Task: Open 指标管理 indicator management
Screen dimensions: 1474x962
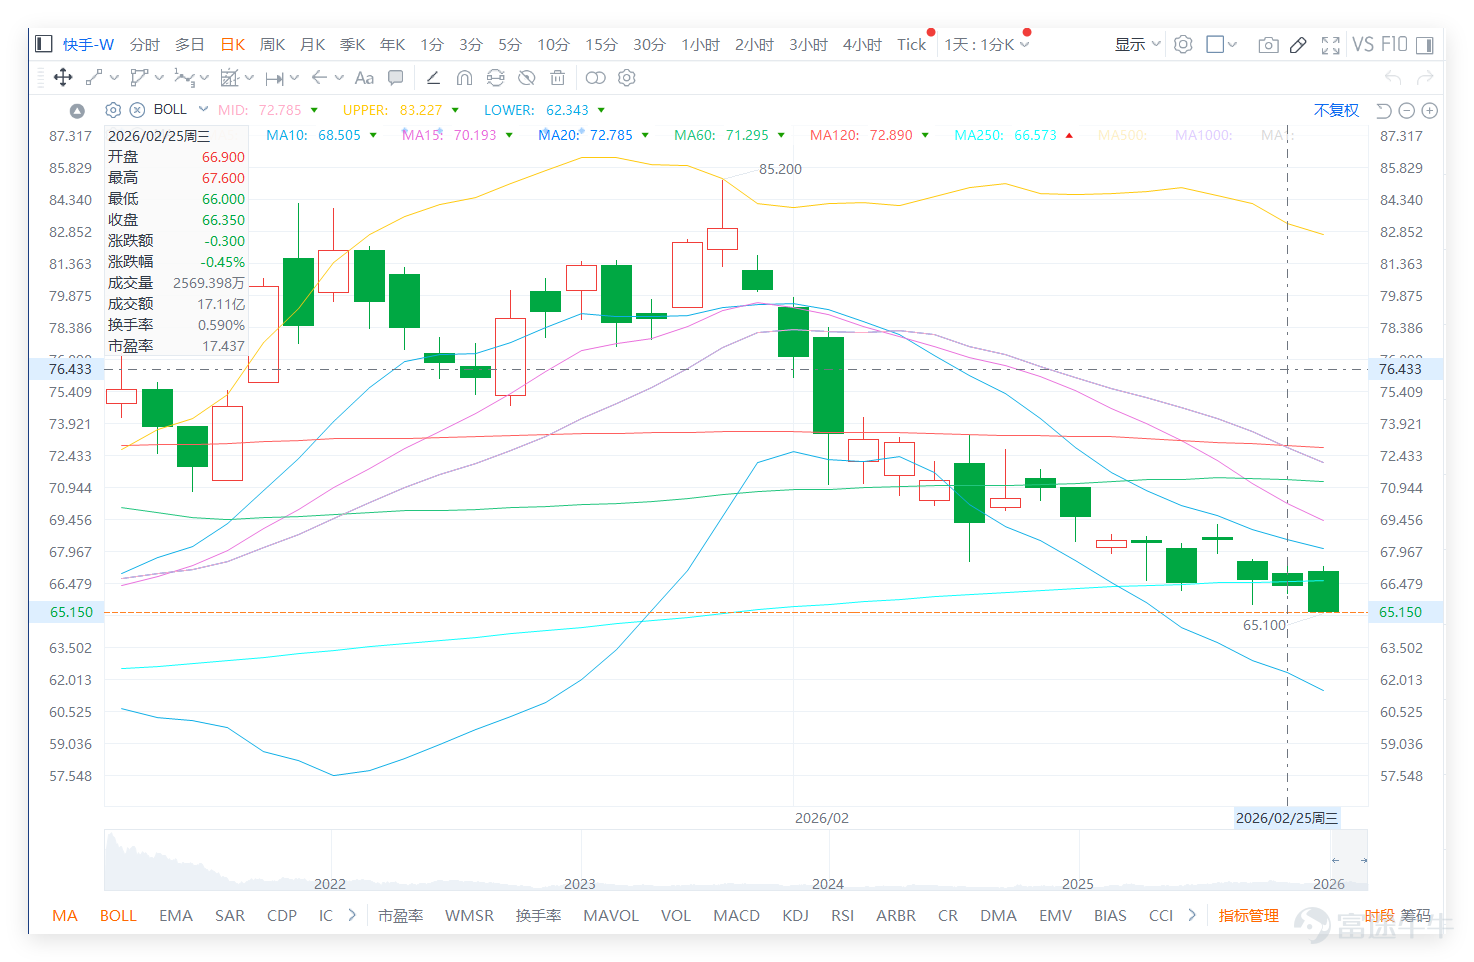Action: coord(1248,915)
